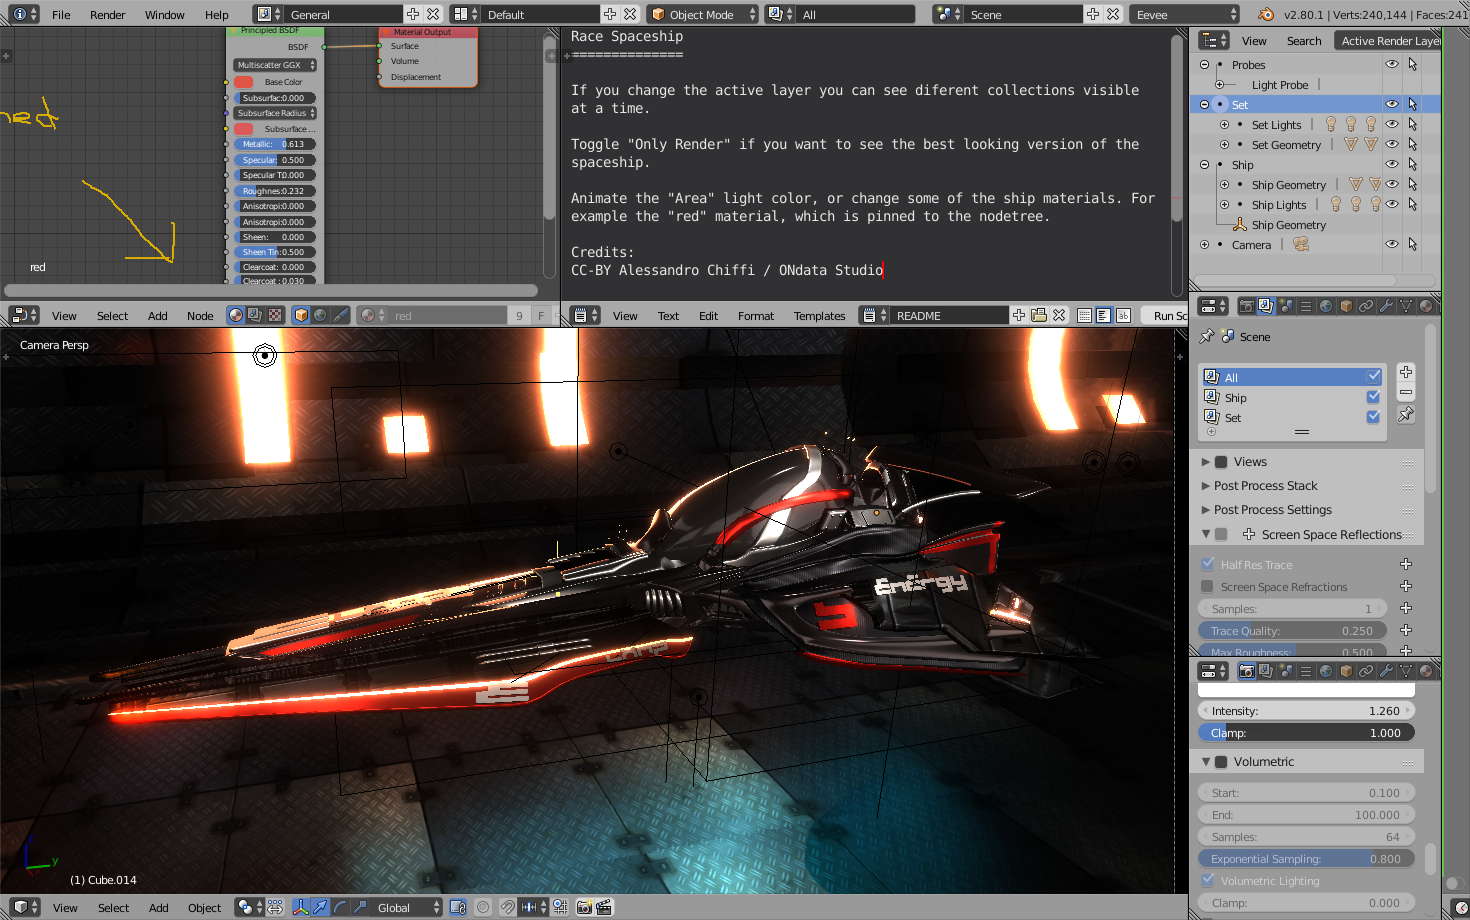1470x920 pixels.
Task: Open the Templates menu in text editor
Action: tap(819, 316)
